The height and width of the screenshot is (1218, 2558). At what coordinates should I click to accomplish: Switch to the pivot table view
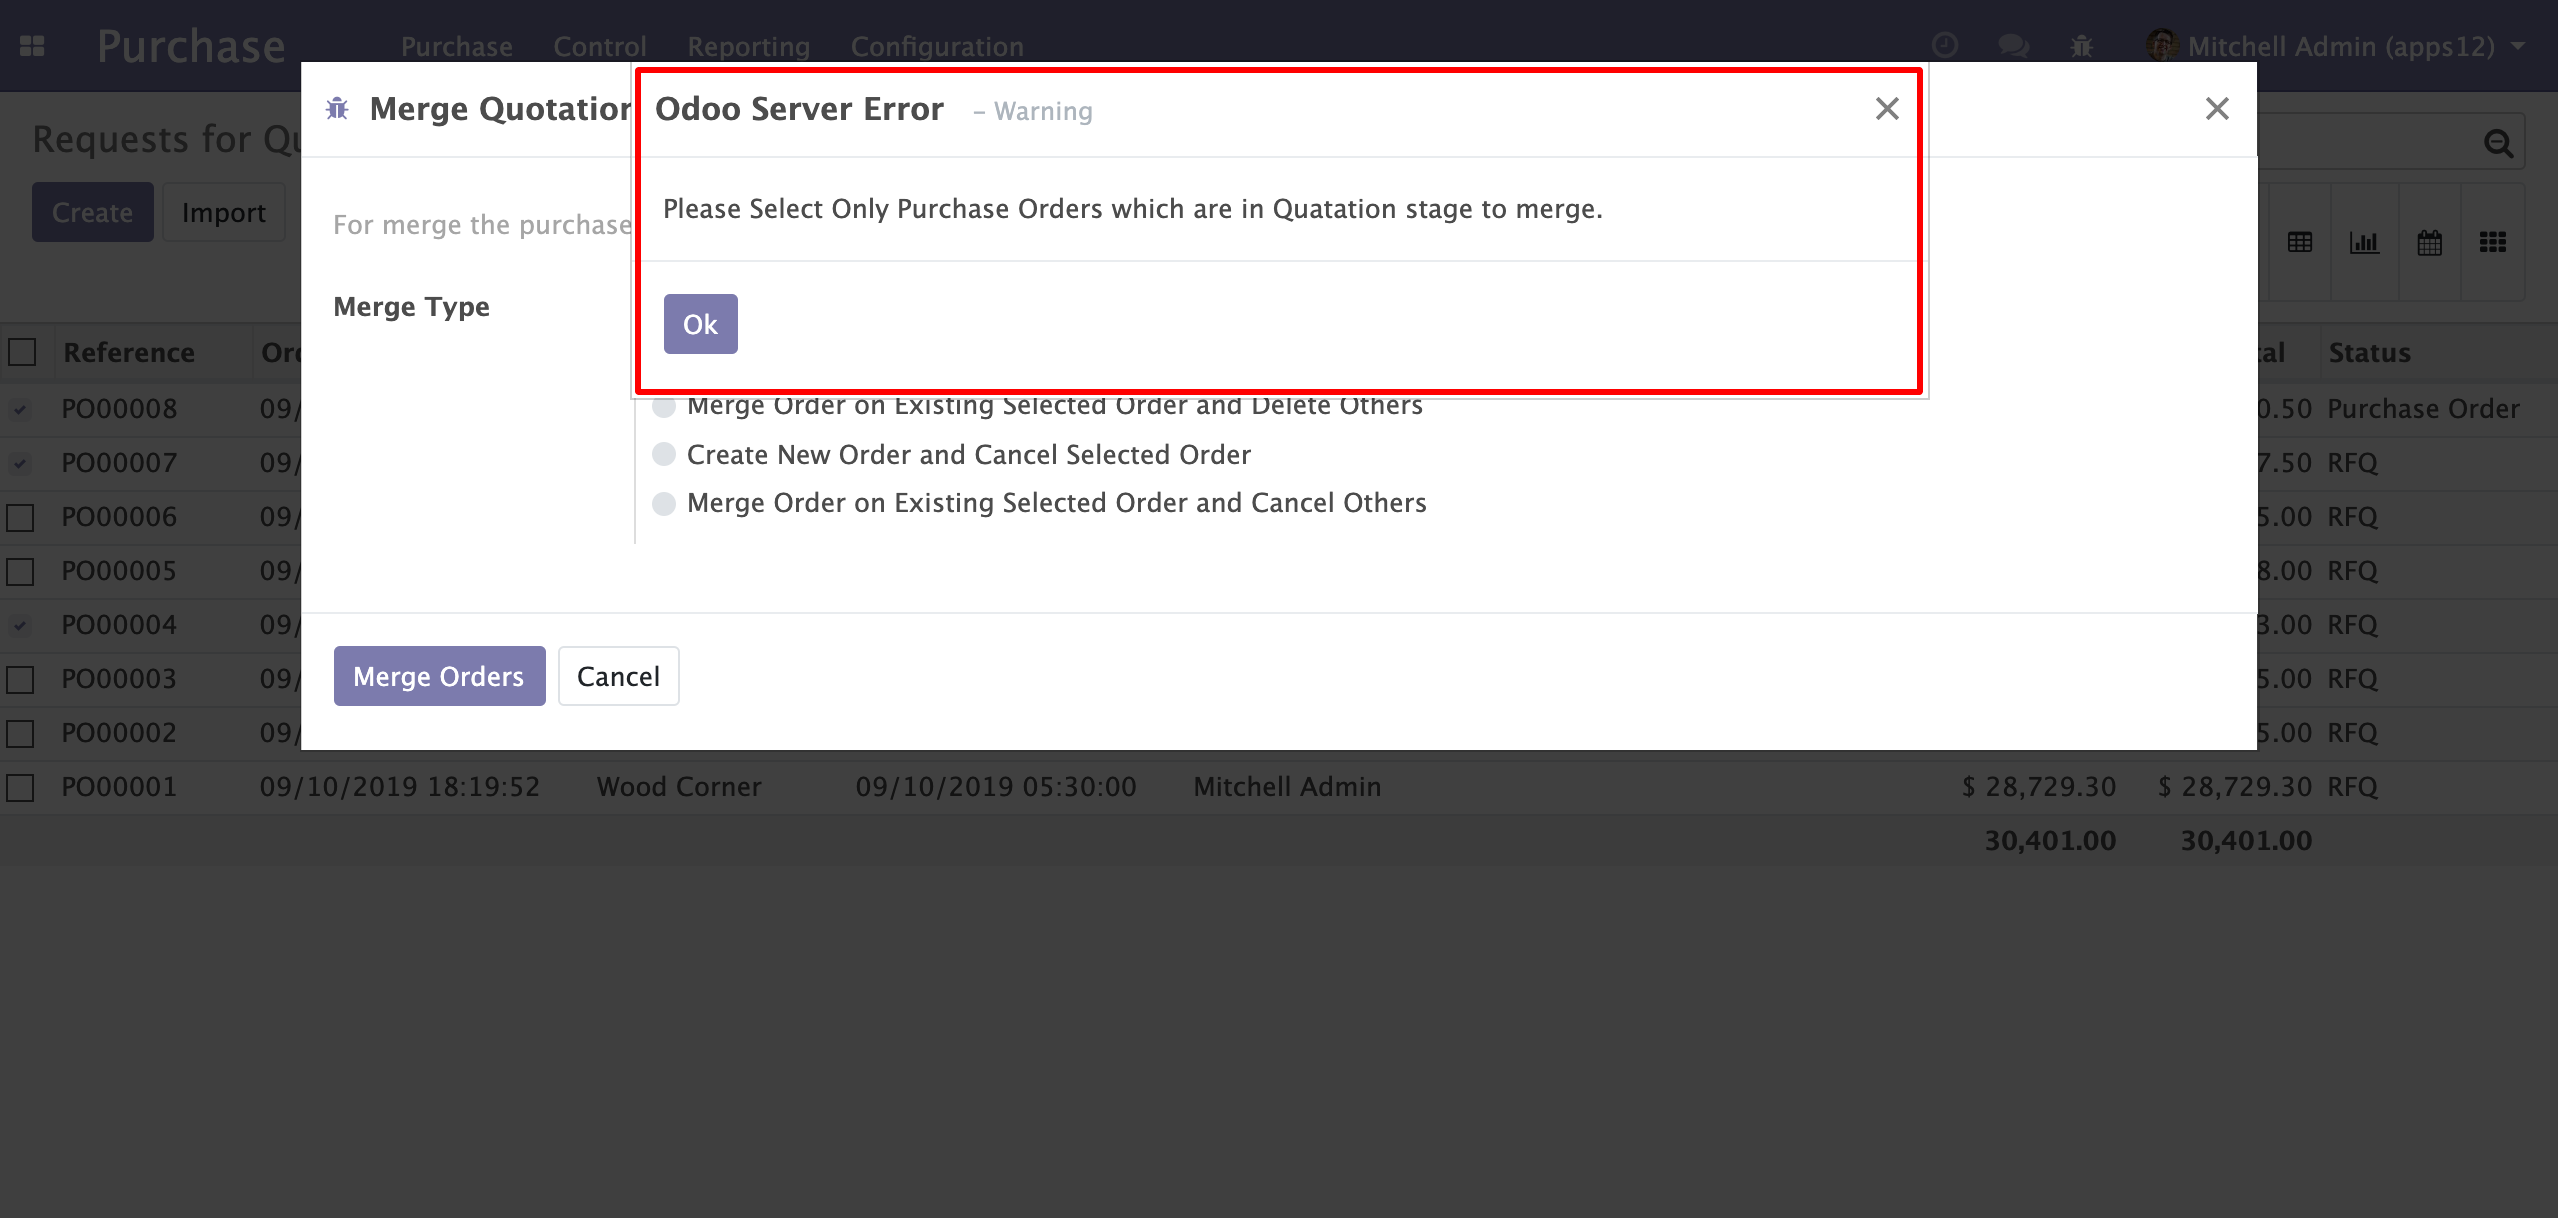(x=2300, y=242)
